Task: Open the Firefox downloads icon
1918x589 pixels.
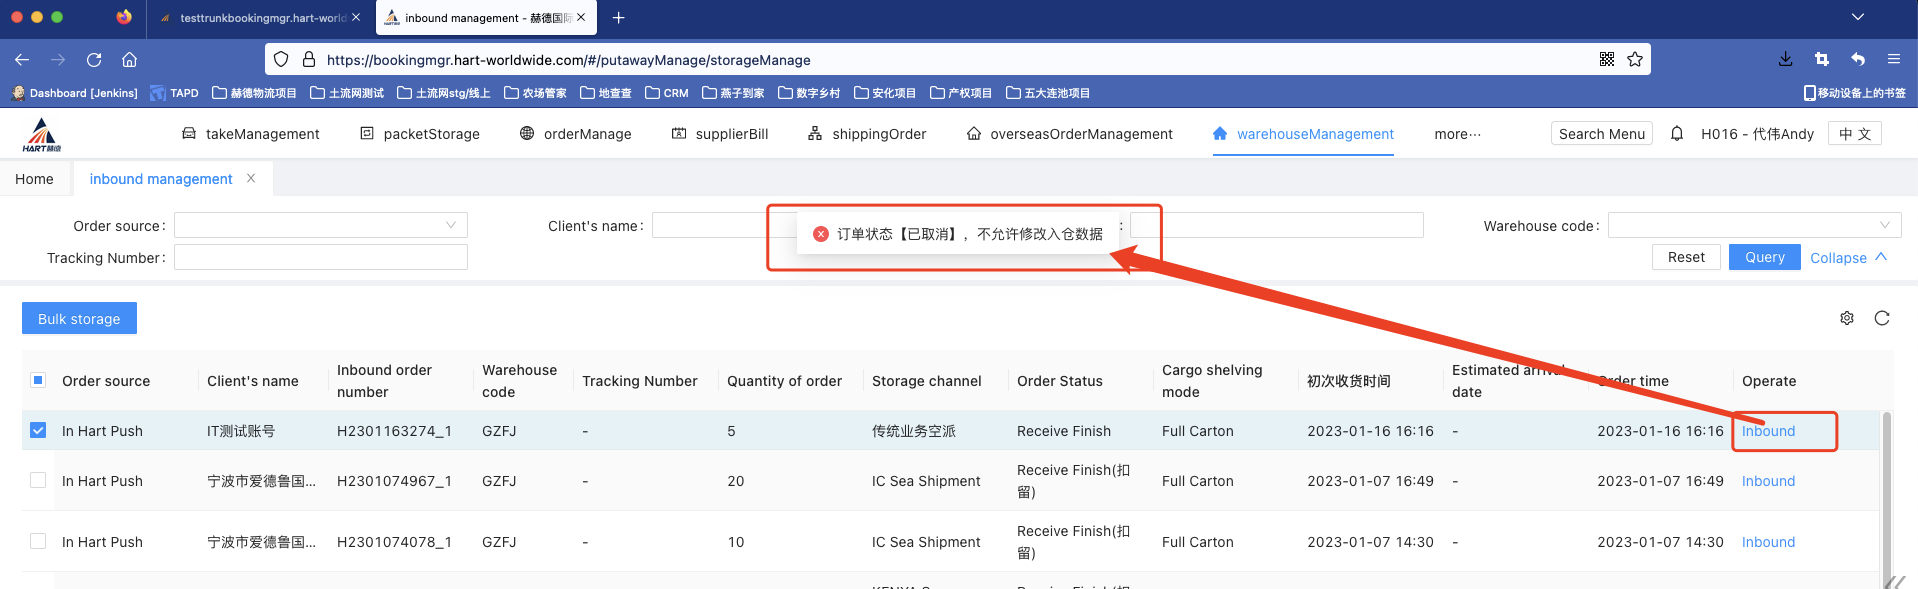Action: pyautogui.click(x=1785, y=60)
